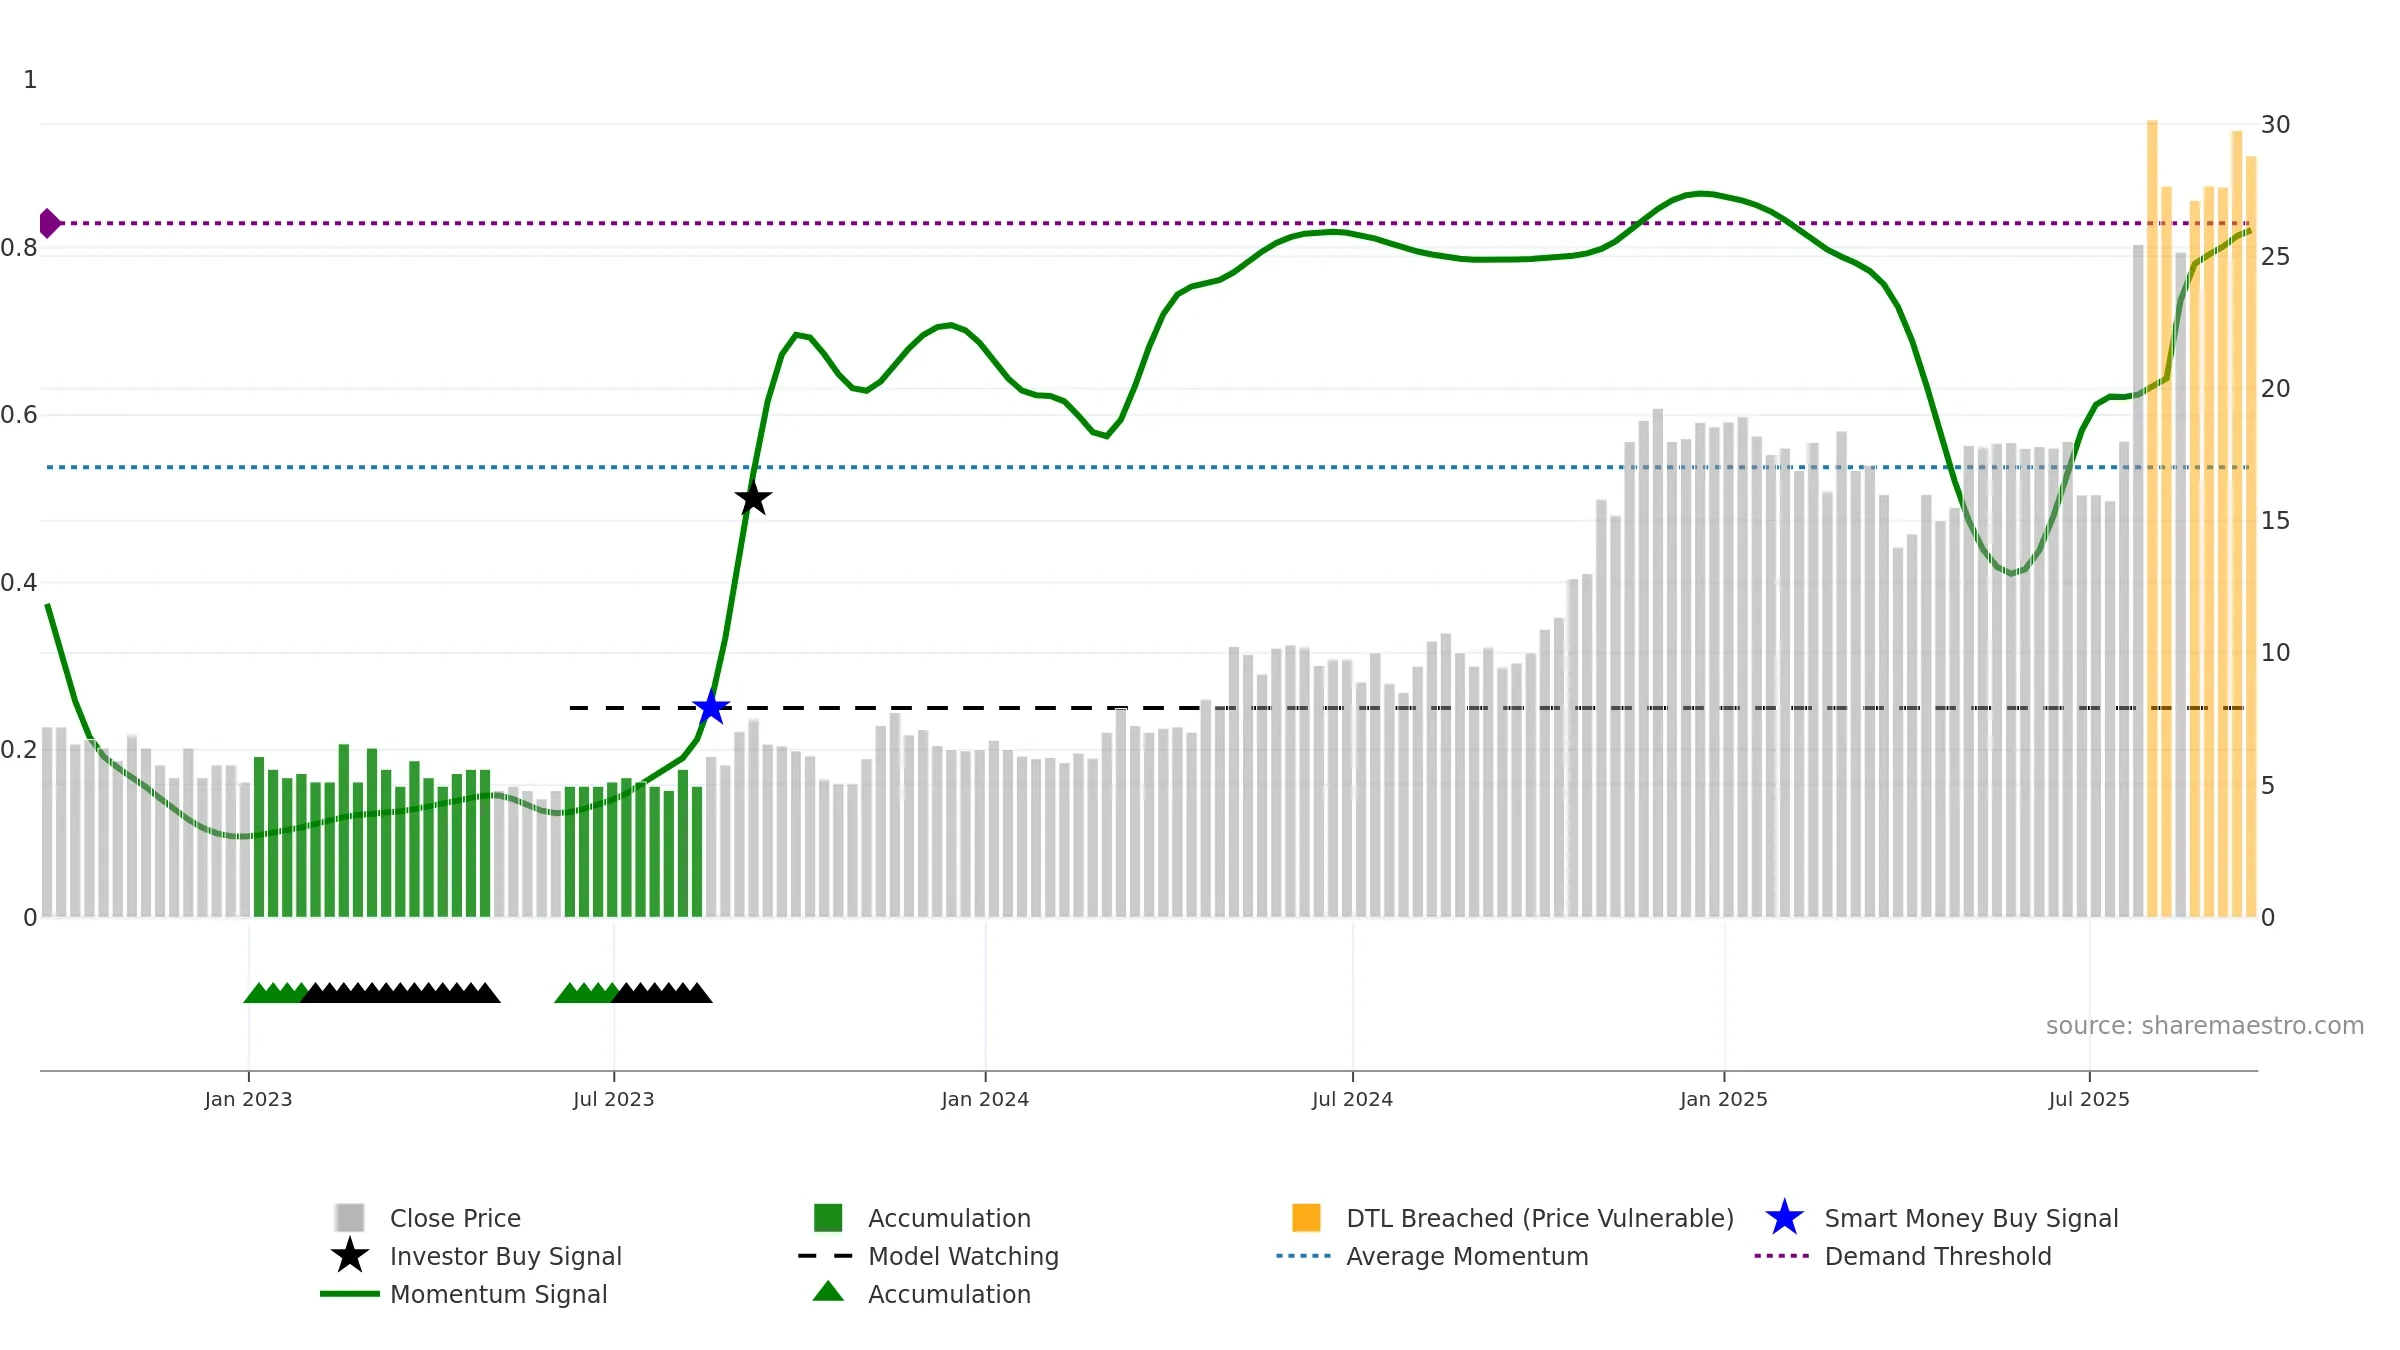Click the grey Close Price legend swatch
2400x1350 pixels.
point(350,1217)
